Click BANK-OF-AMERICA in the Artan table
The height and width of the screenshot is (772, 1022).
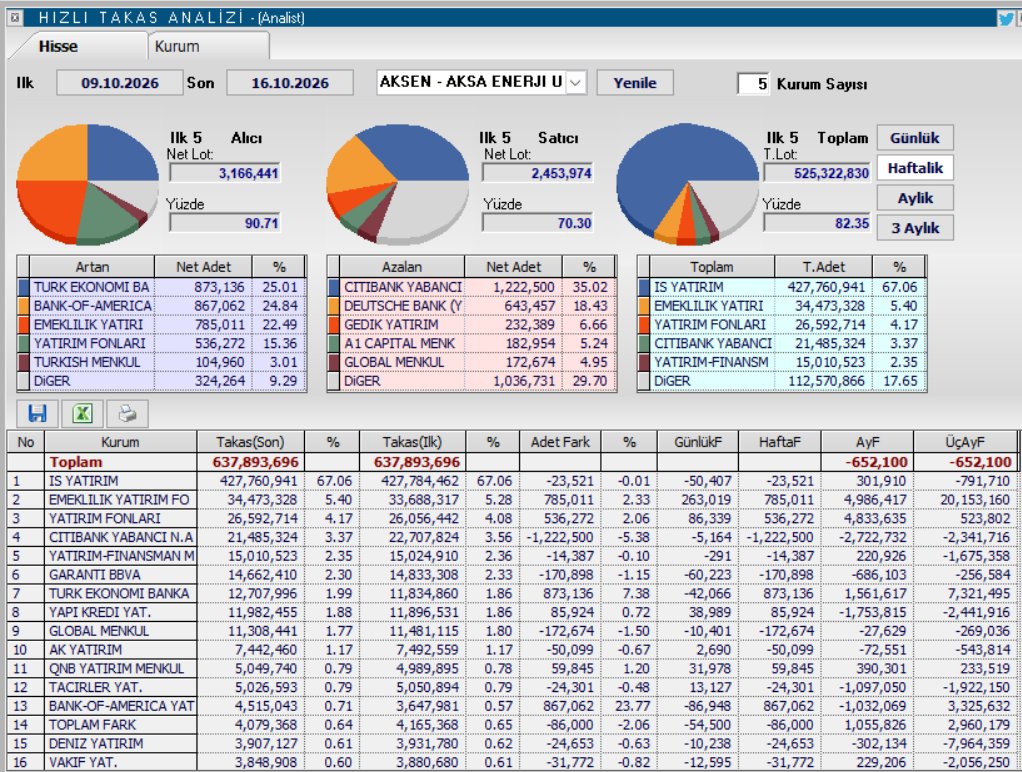[92, 306]
